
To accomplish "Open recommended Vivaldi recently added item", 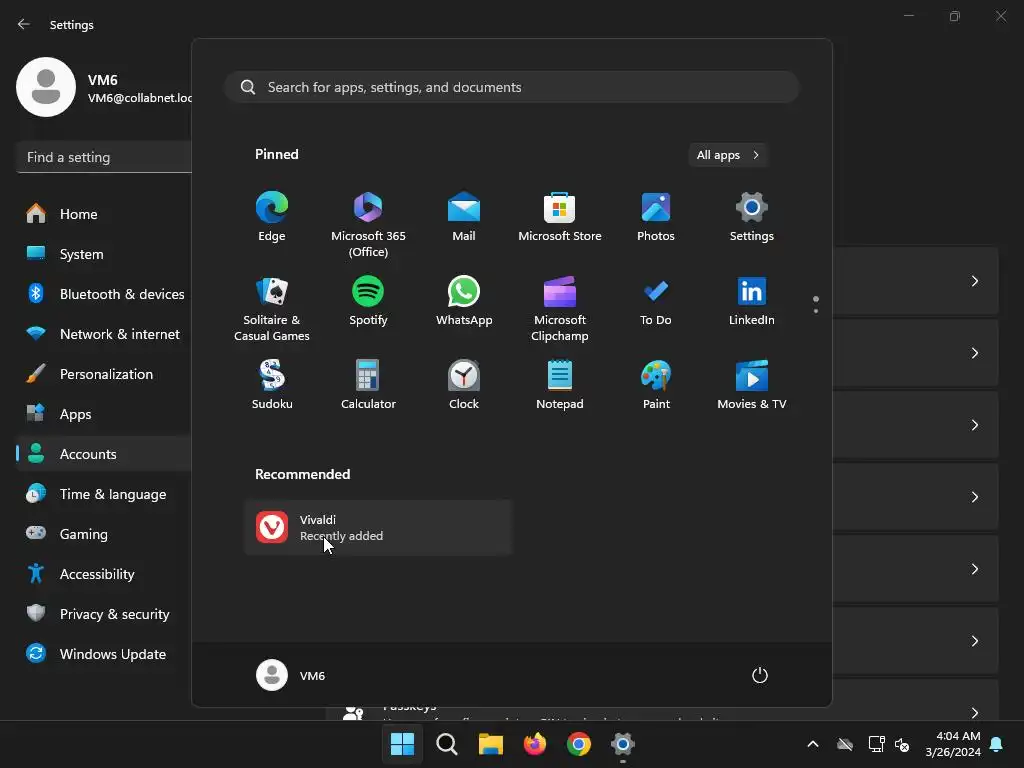I will [x=379, y=528].
